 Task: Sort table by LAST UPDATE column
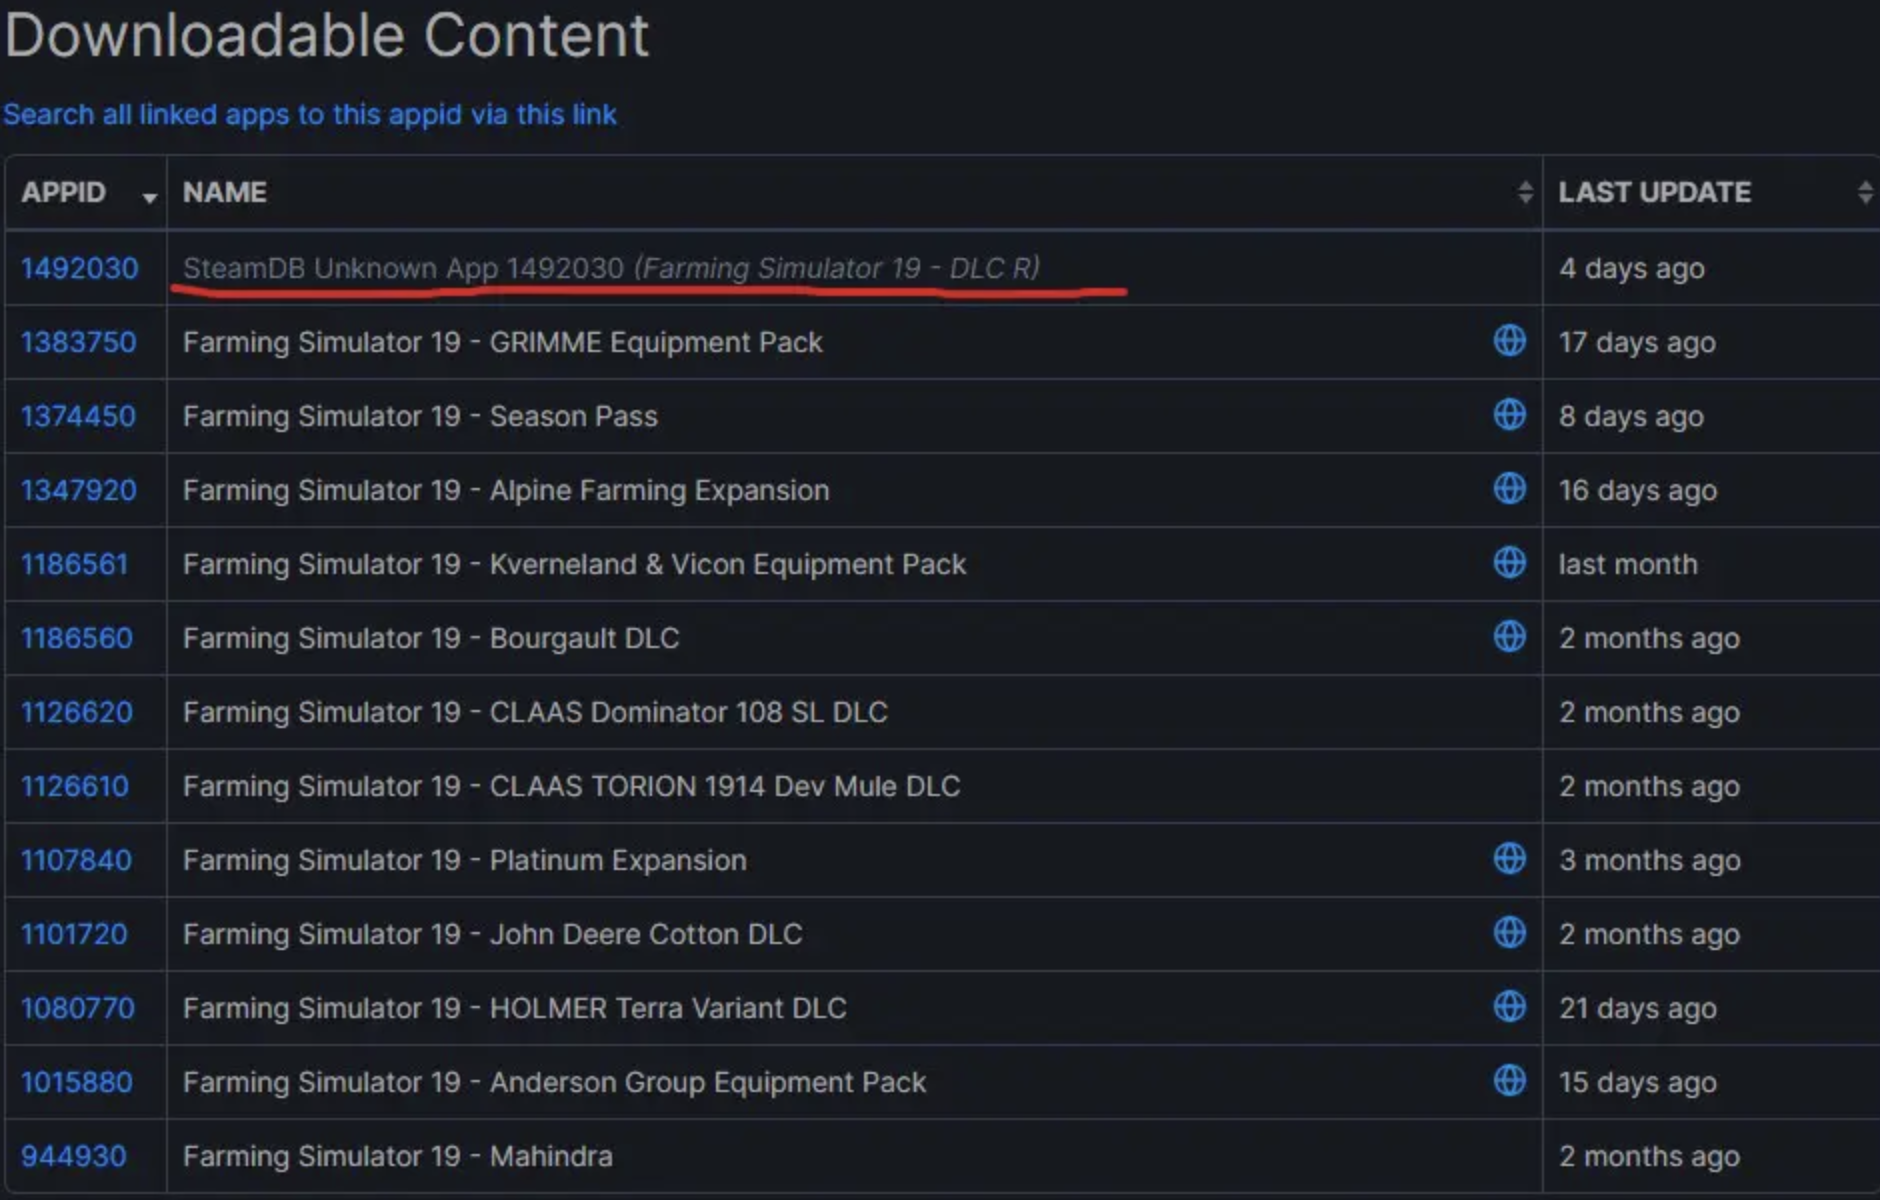1712,192
